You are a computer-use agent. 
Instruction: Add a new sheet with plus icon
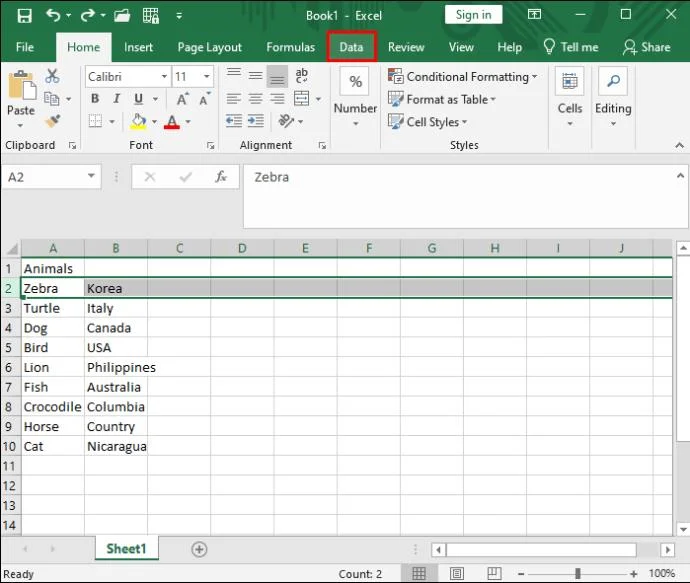coord(199,549)
